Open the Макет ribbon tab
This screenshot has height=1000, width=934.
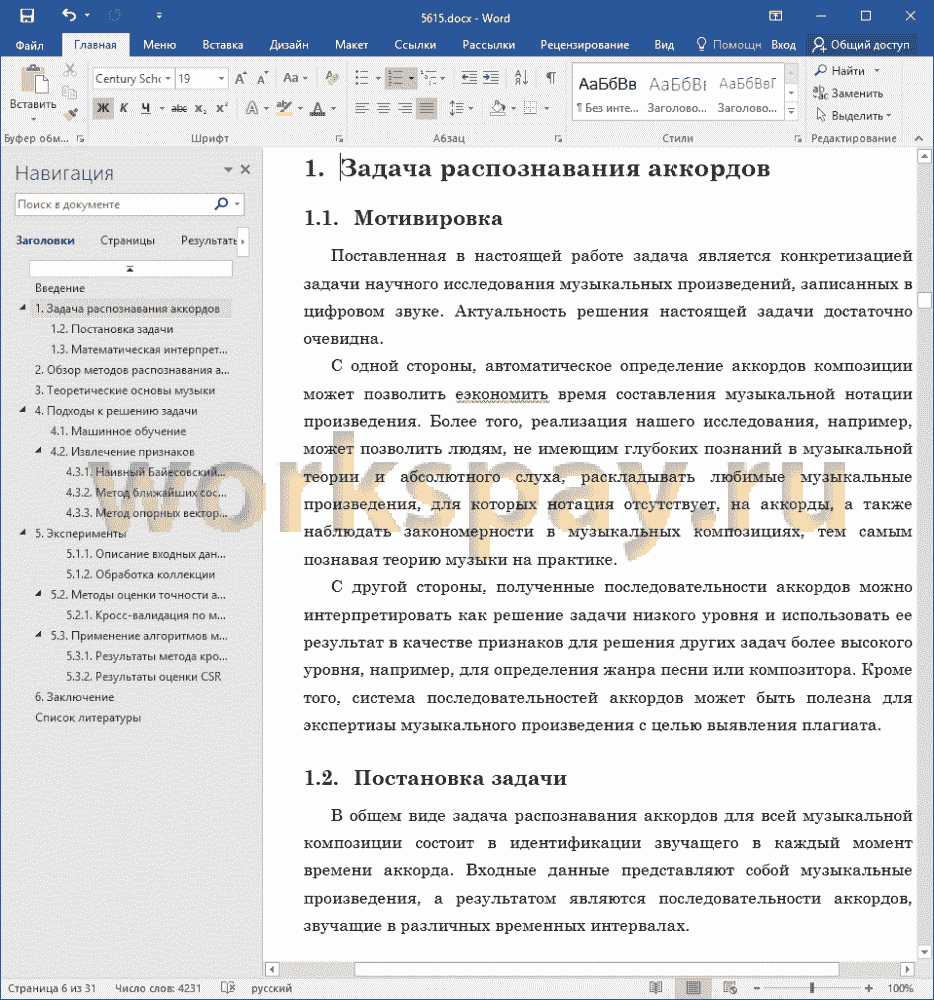(351, 45)
